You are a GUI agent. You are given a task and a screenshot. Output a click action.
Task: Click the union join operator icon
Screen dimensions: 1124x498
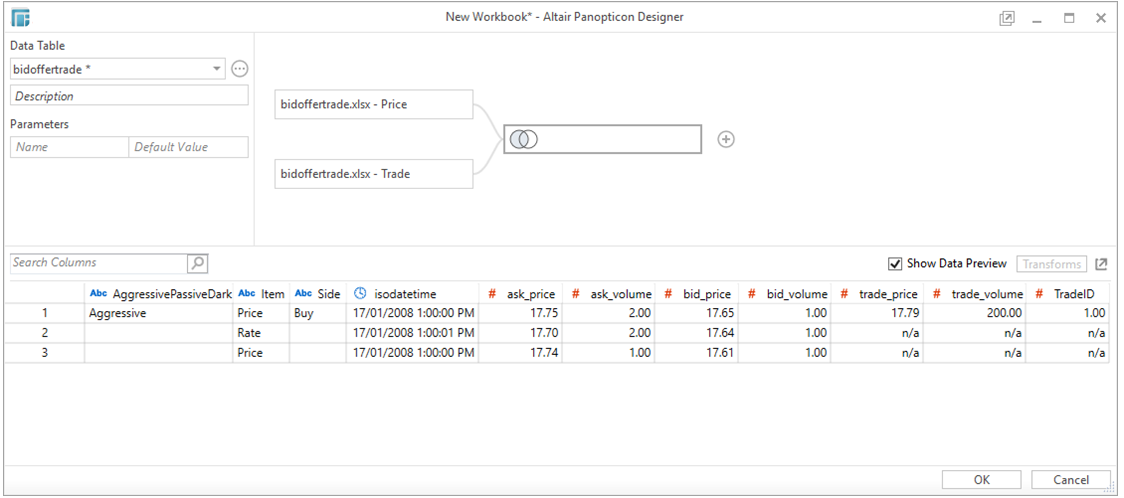pyautogui.click(x=524, y=140)
